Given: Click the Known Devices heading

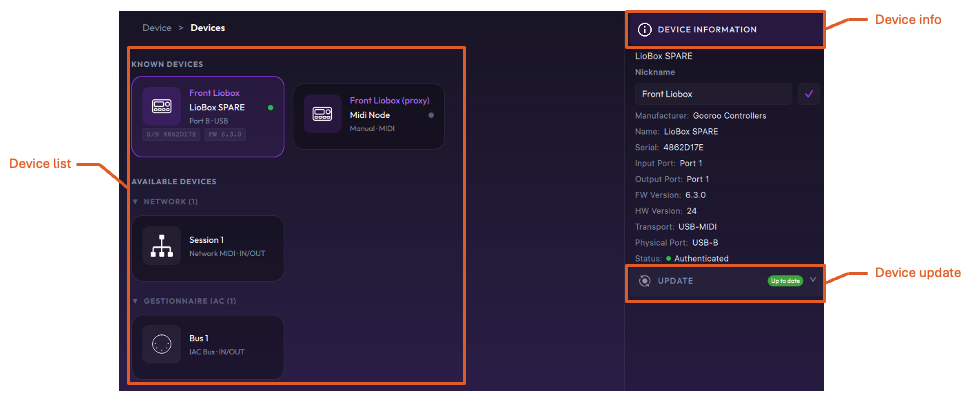Looking at the screenshot, I should click(167, 64).
